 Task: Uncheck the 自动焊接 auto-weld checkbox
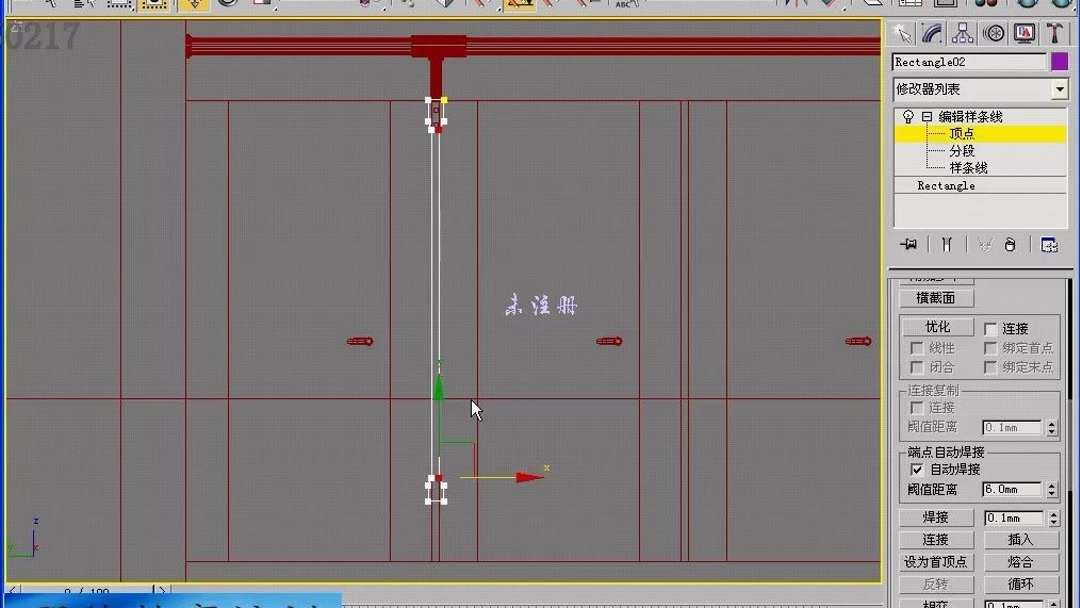pos(917,469)
